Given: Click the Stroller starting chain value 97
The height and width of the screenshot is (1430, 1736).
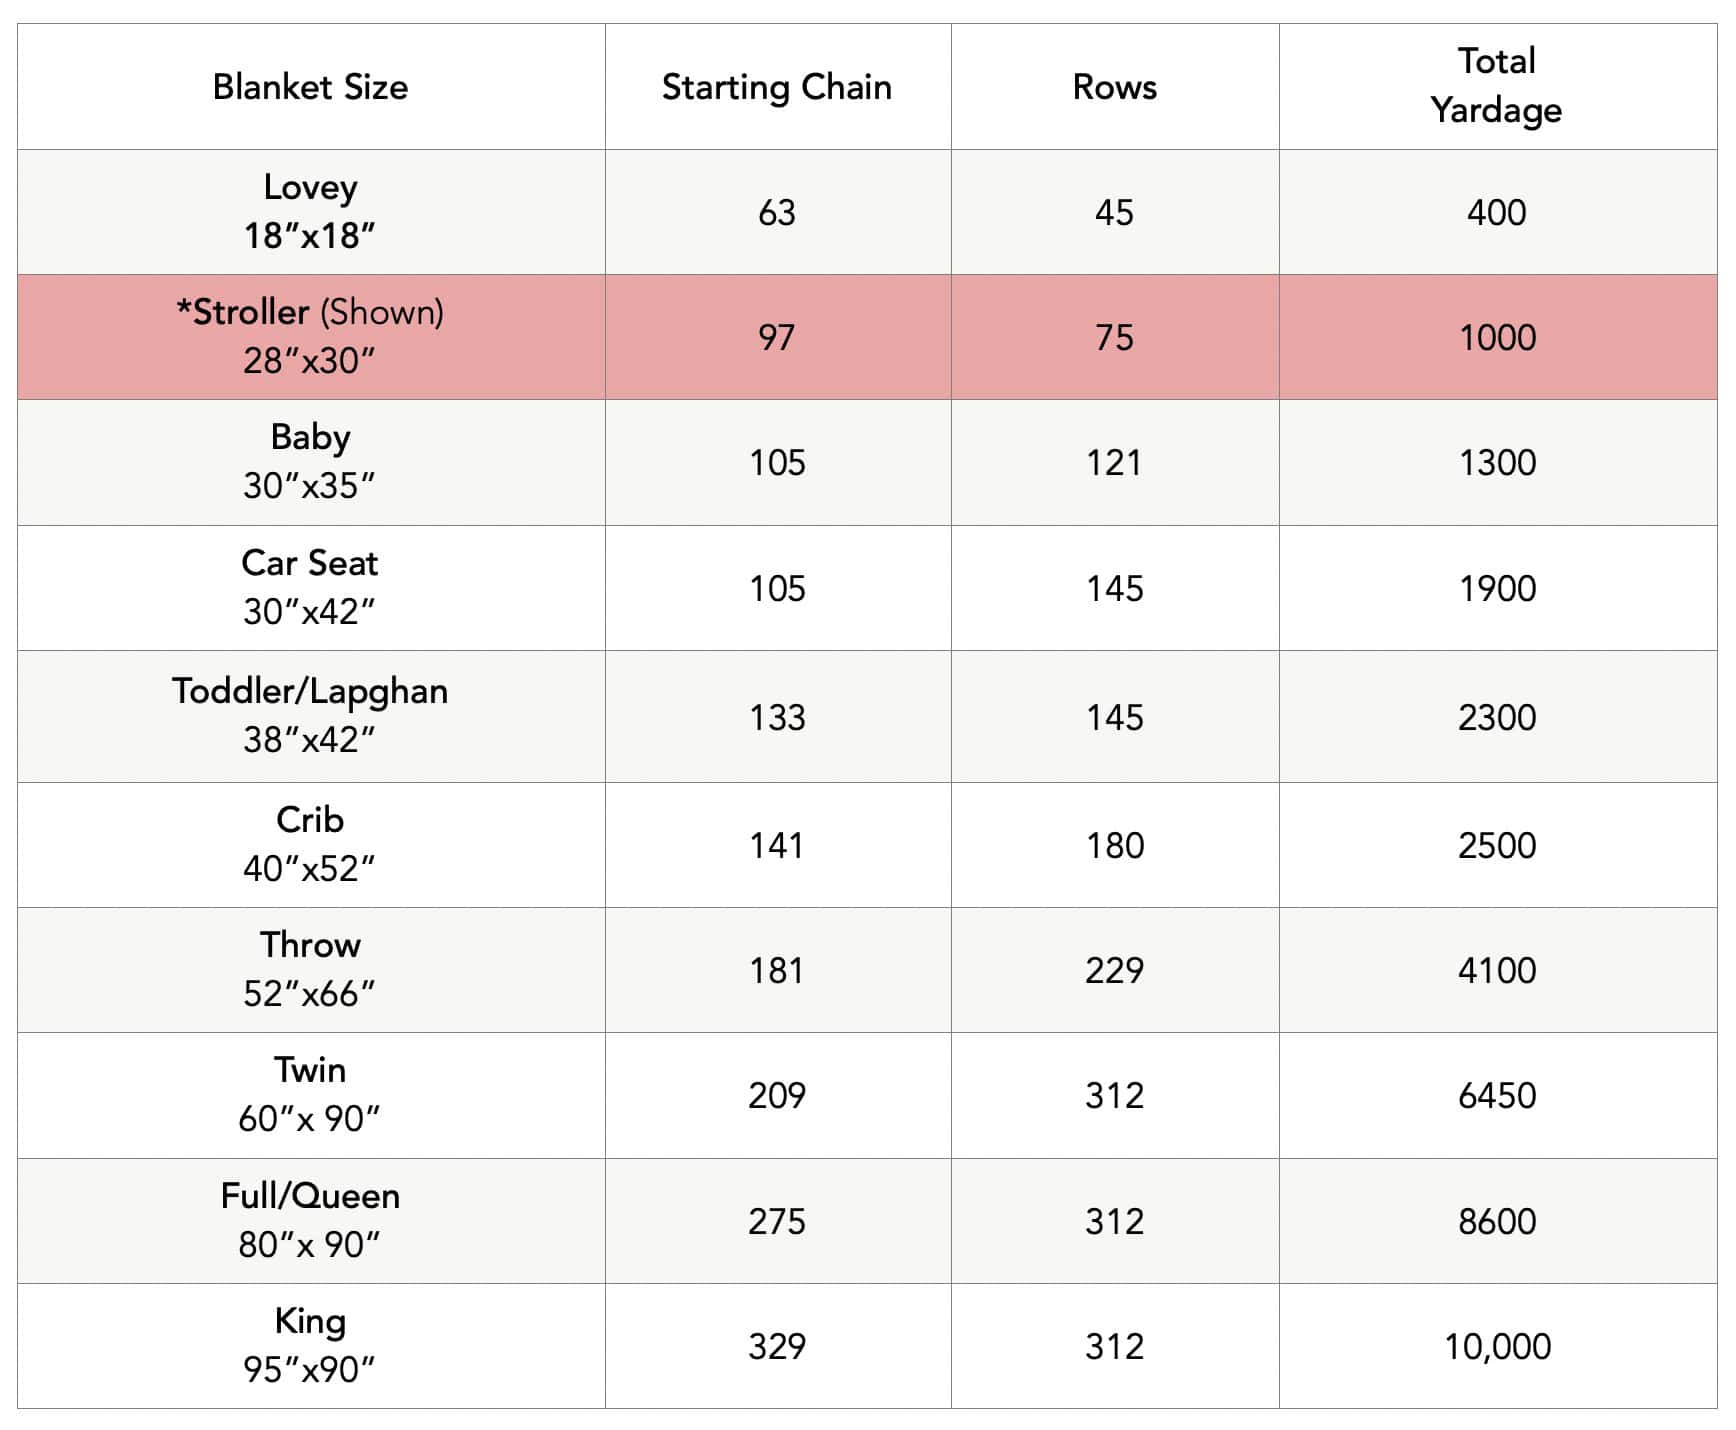Looking at the screenshot, I should click(x=777, y=338).
